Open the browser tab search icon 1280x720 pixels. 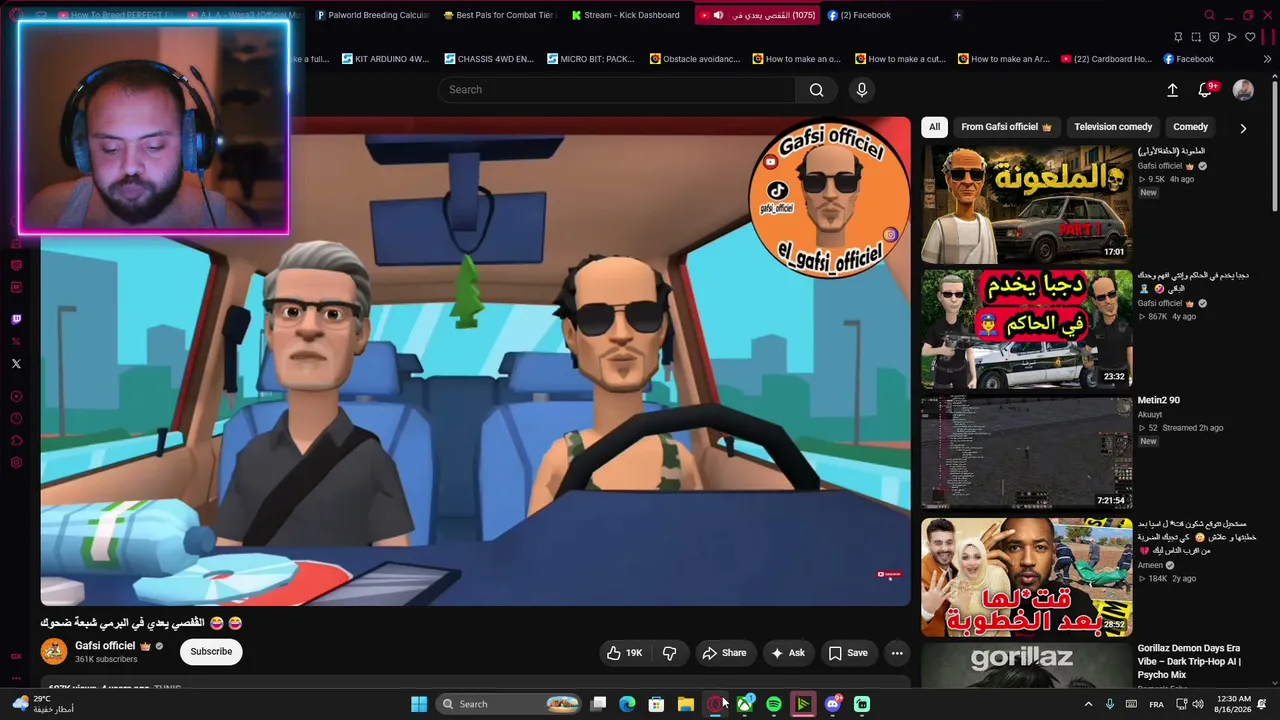1209,15
